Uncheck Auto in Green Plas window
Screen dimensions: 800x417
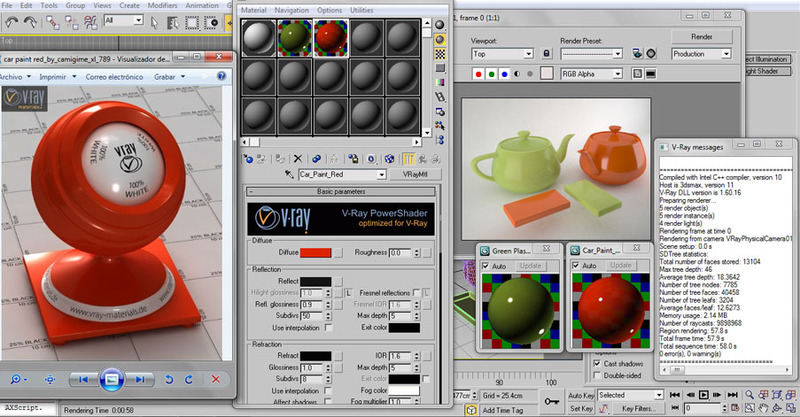click(x=486, y=266)
